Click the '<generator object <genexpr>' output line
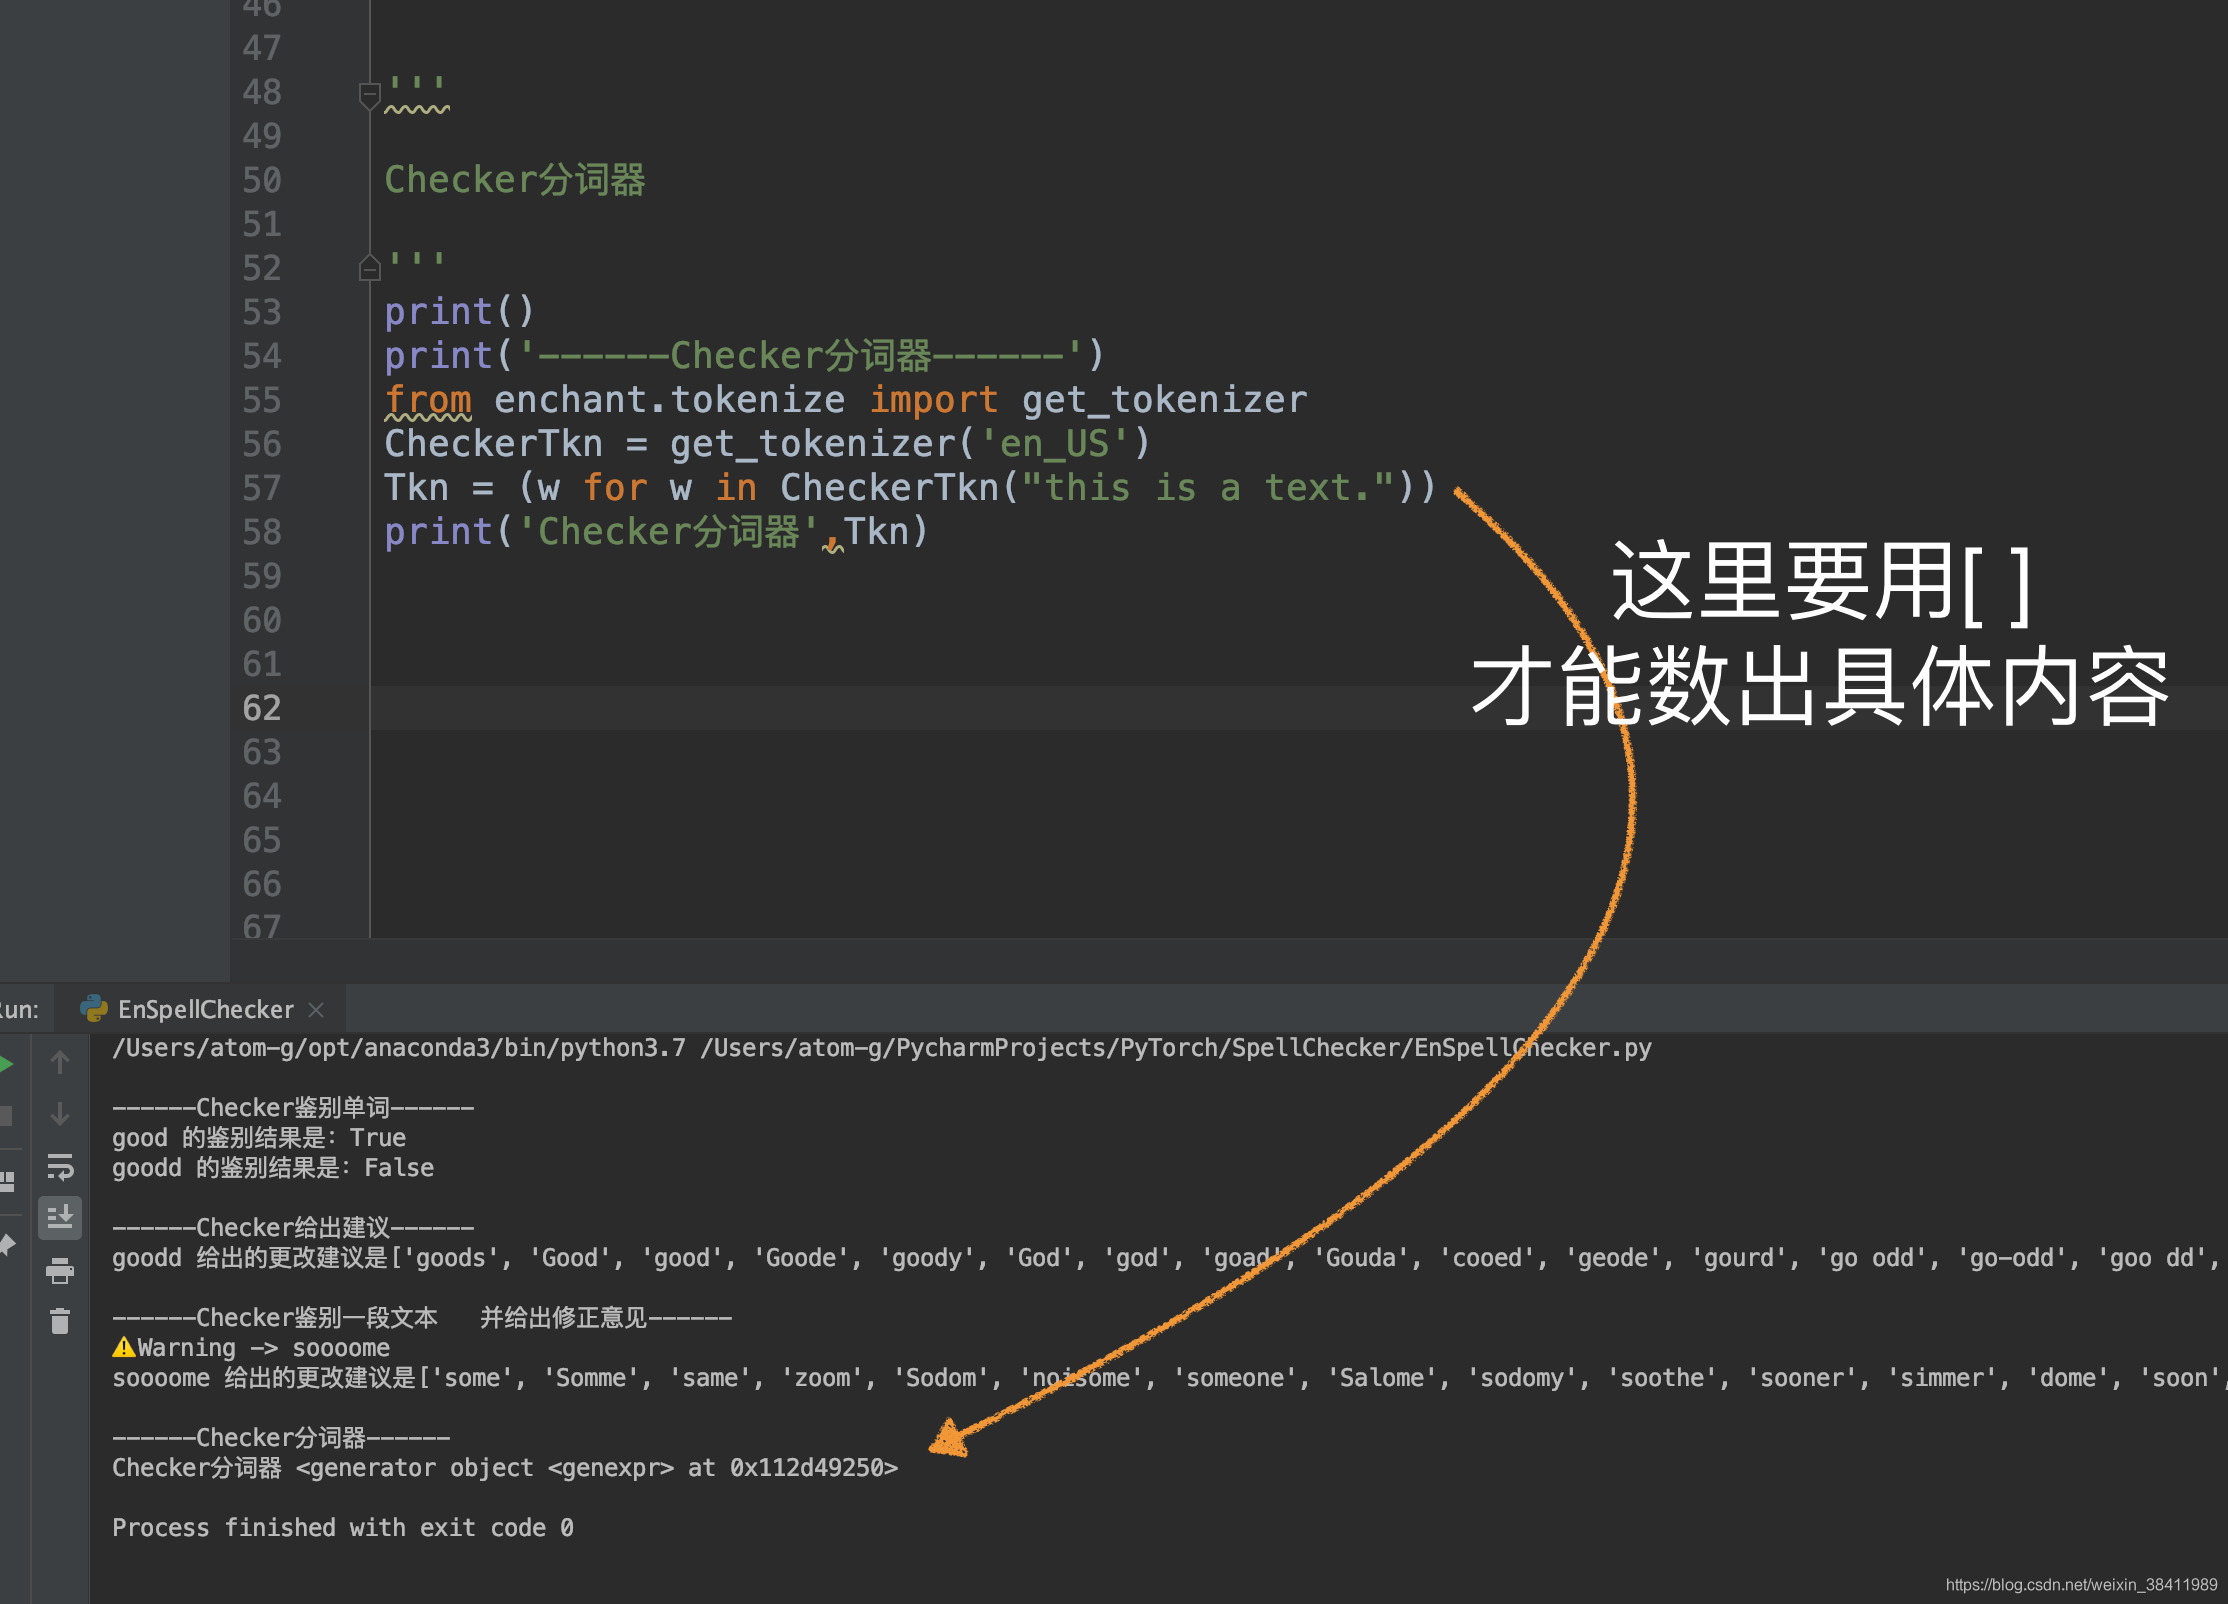This screenshot has width=2228, height=1604. (x=505, y=1468)
